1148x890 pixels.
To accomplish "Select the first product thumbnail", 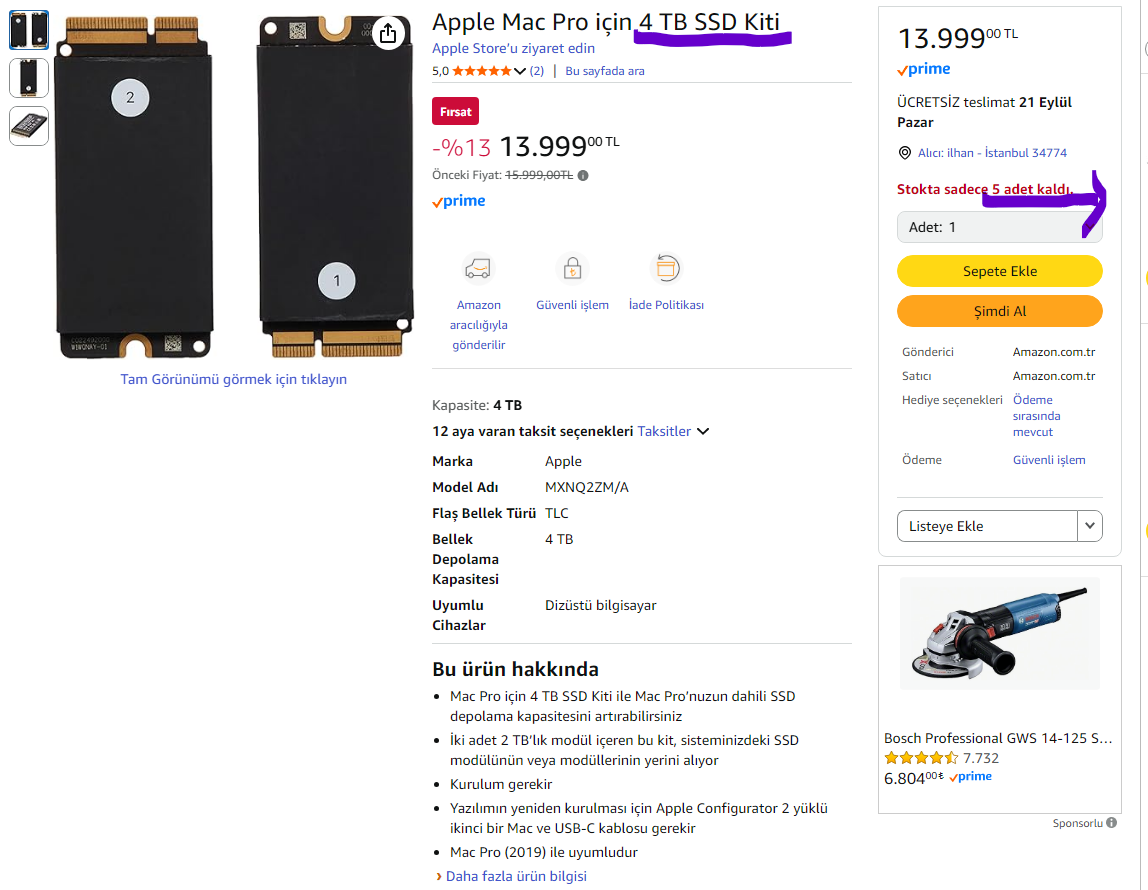I will point(29,30).
